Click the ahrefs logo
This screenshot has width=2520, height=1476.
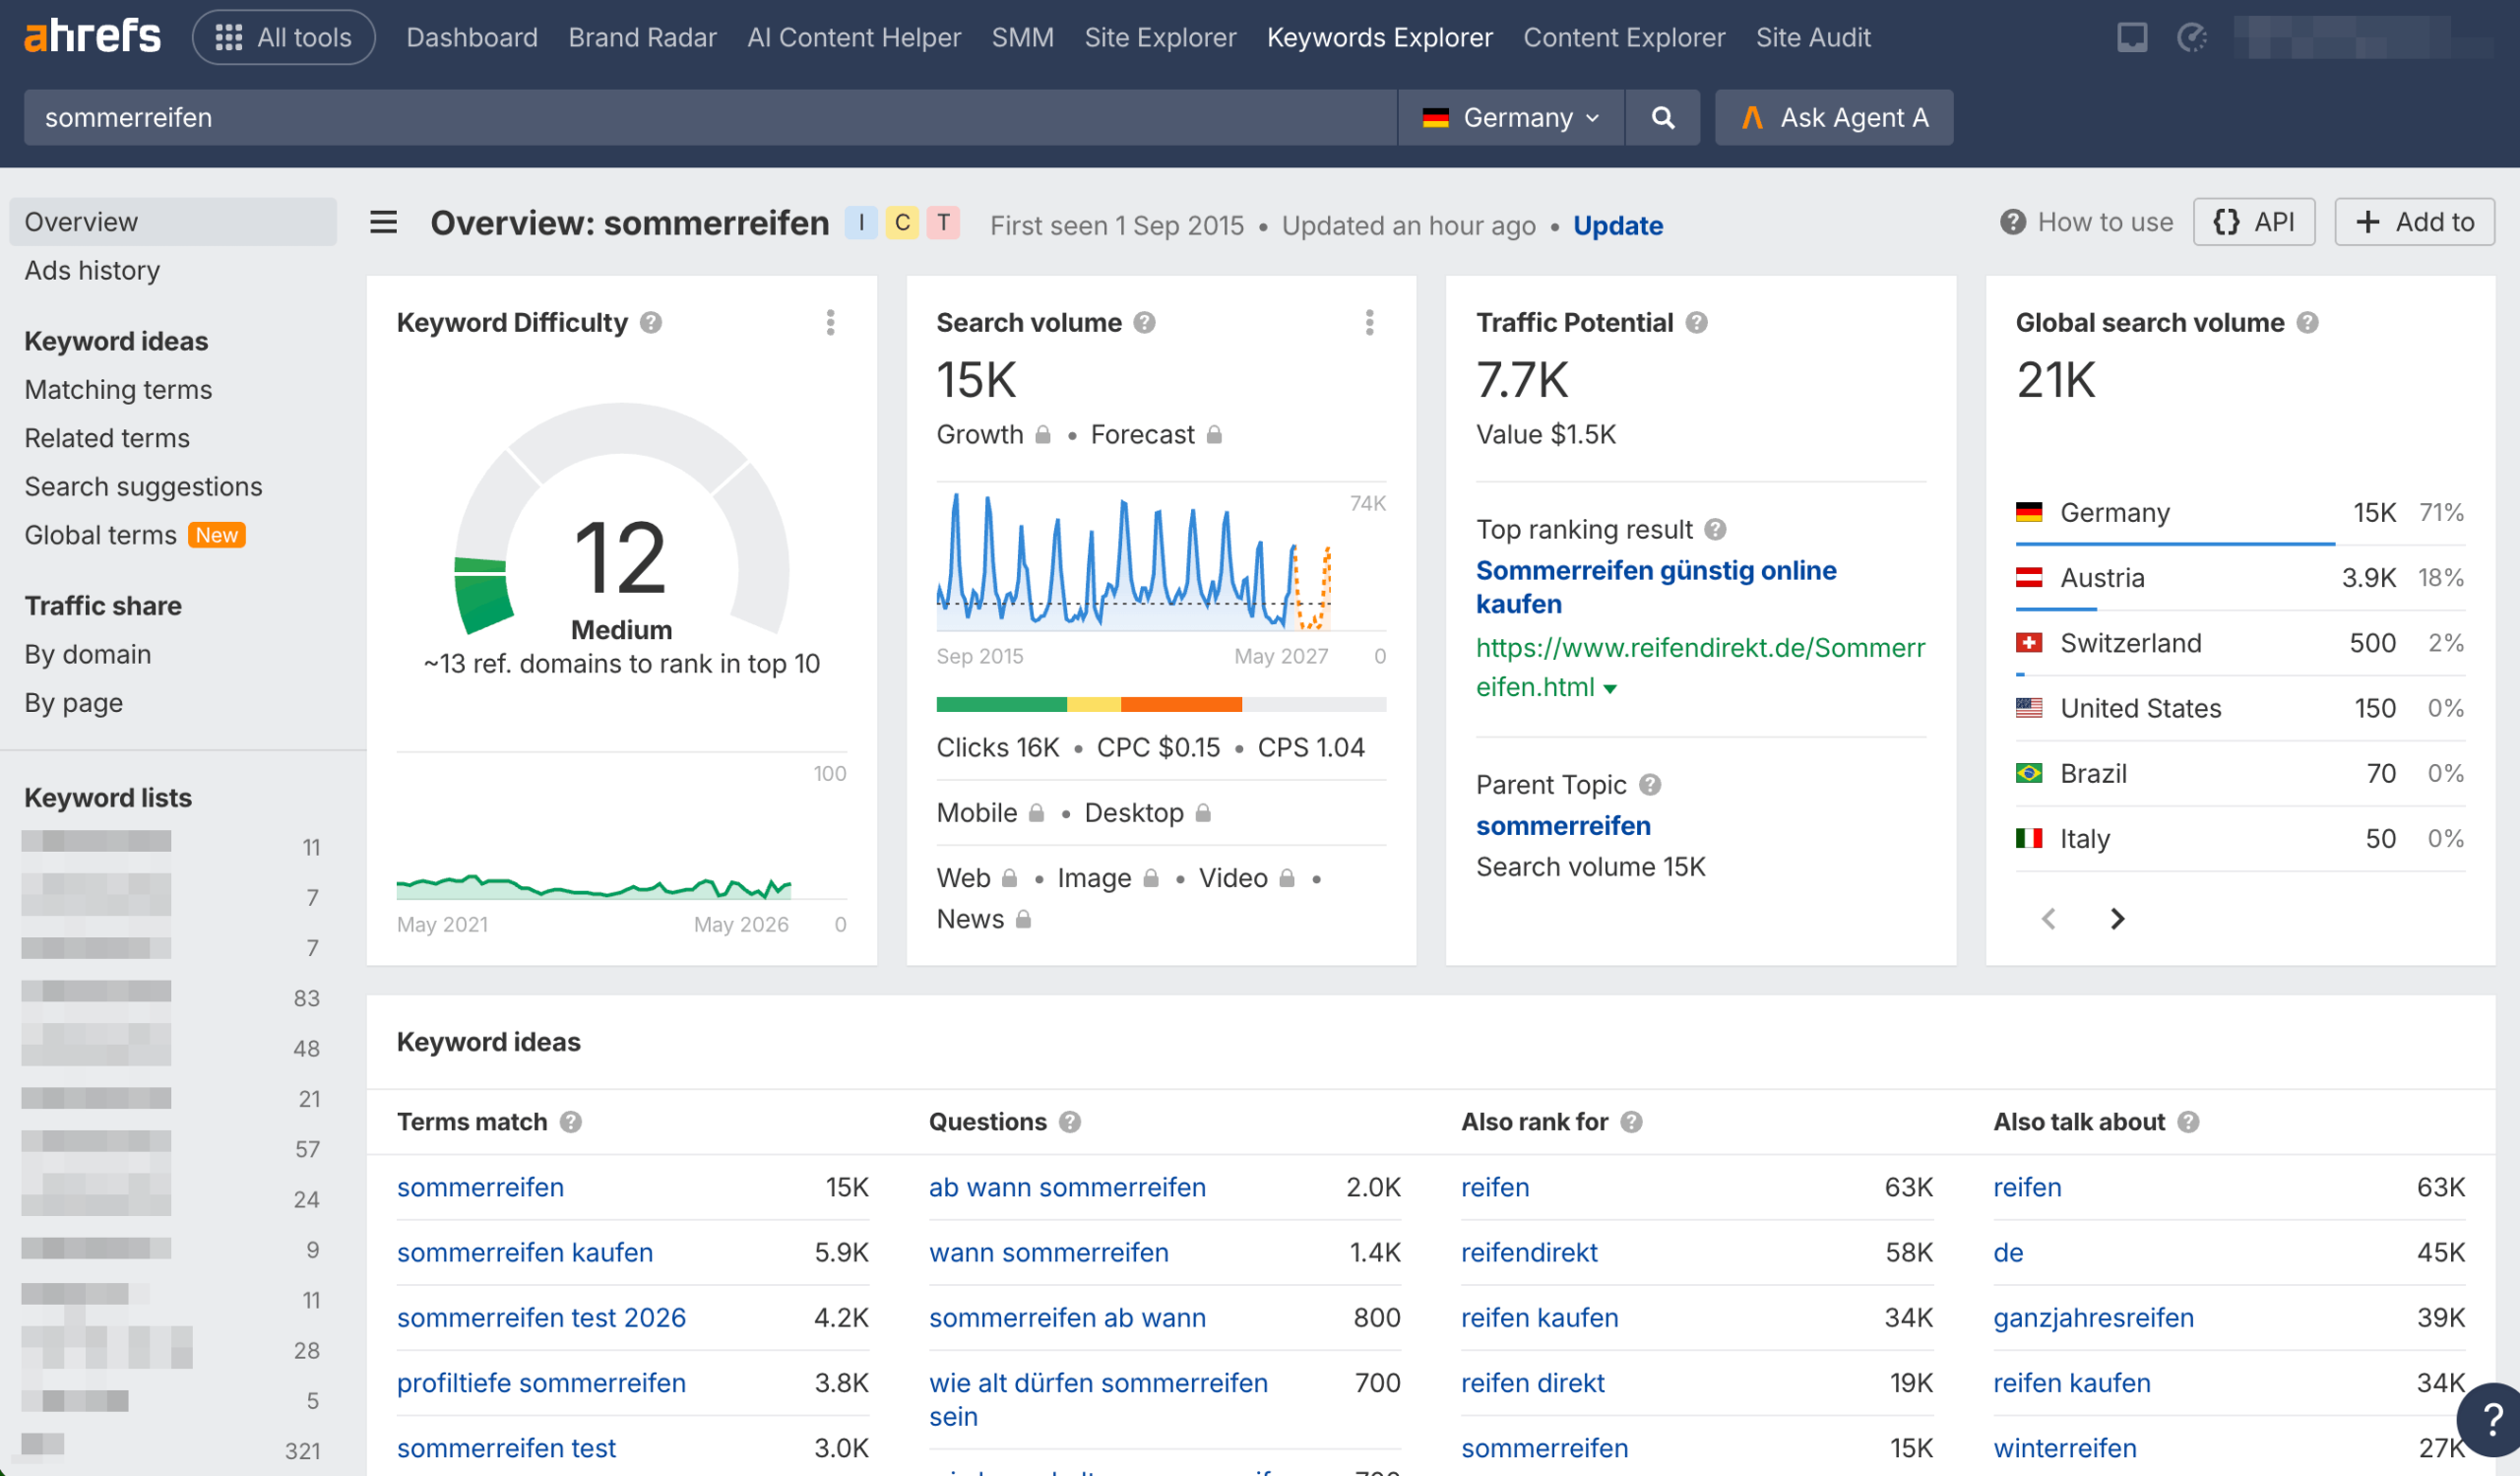(92, 37)
